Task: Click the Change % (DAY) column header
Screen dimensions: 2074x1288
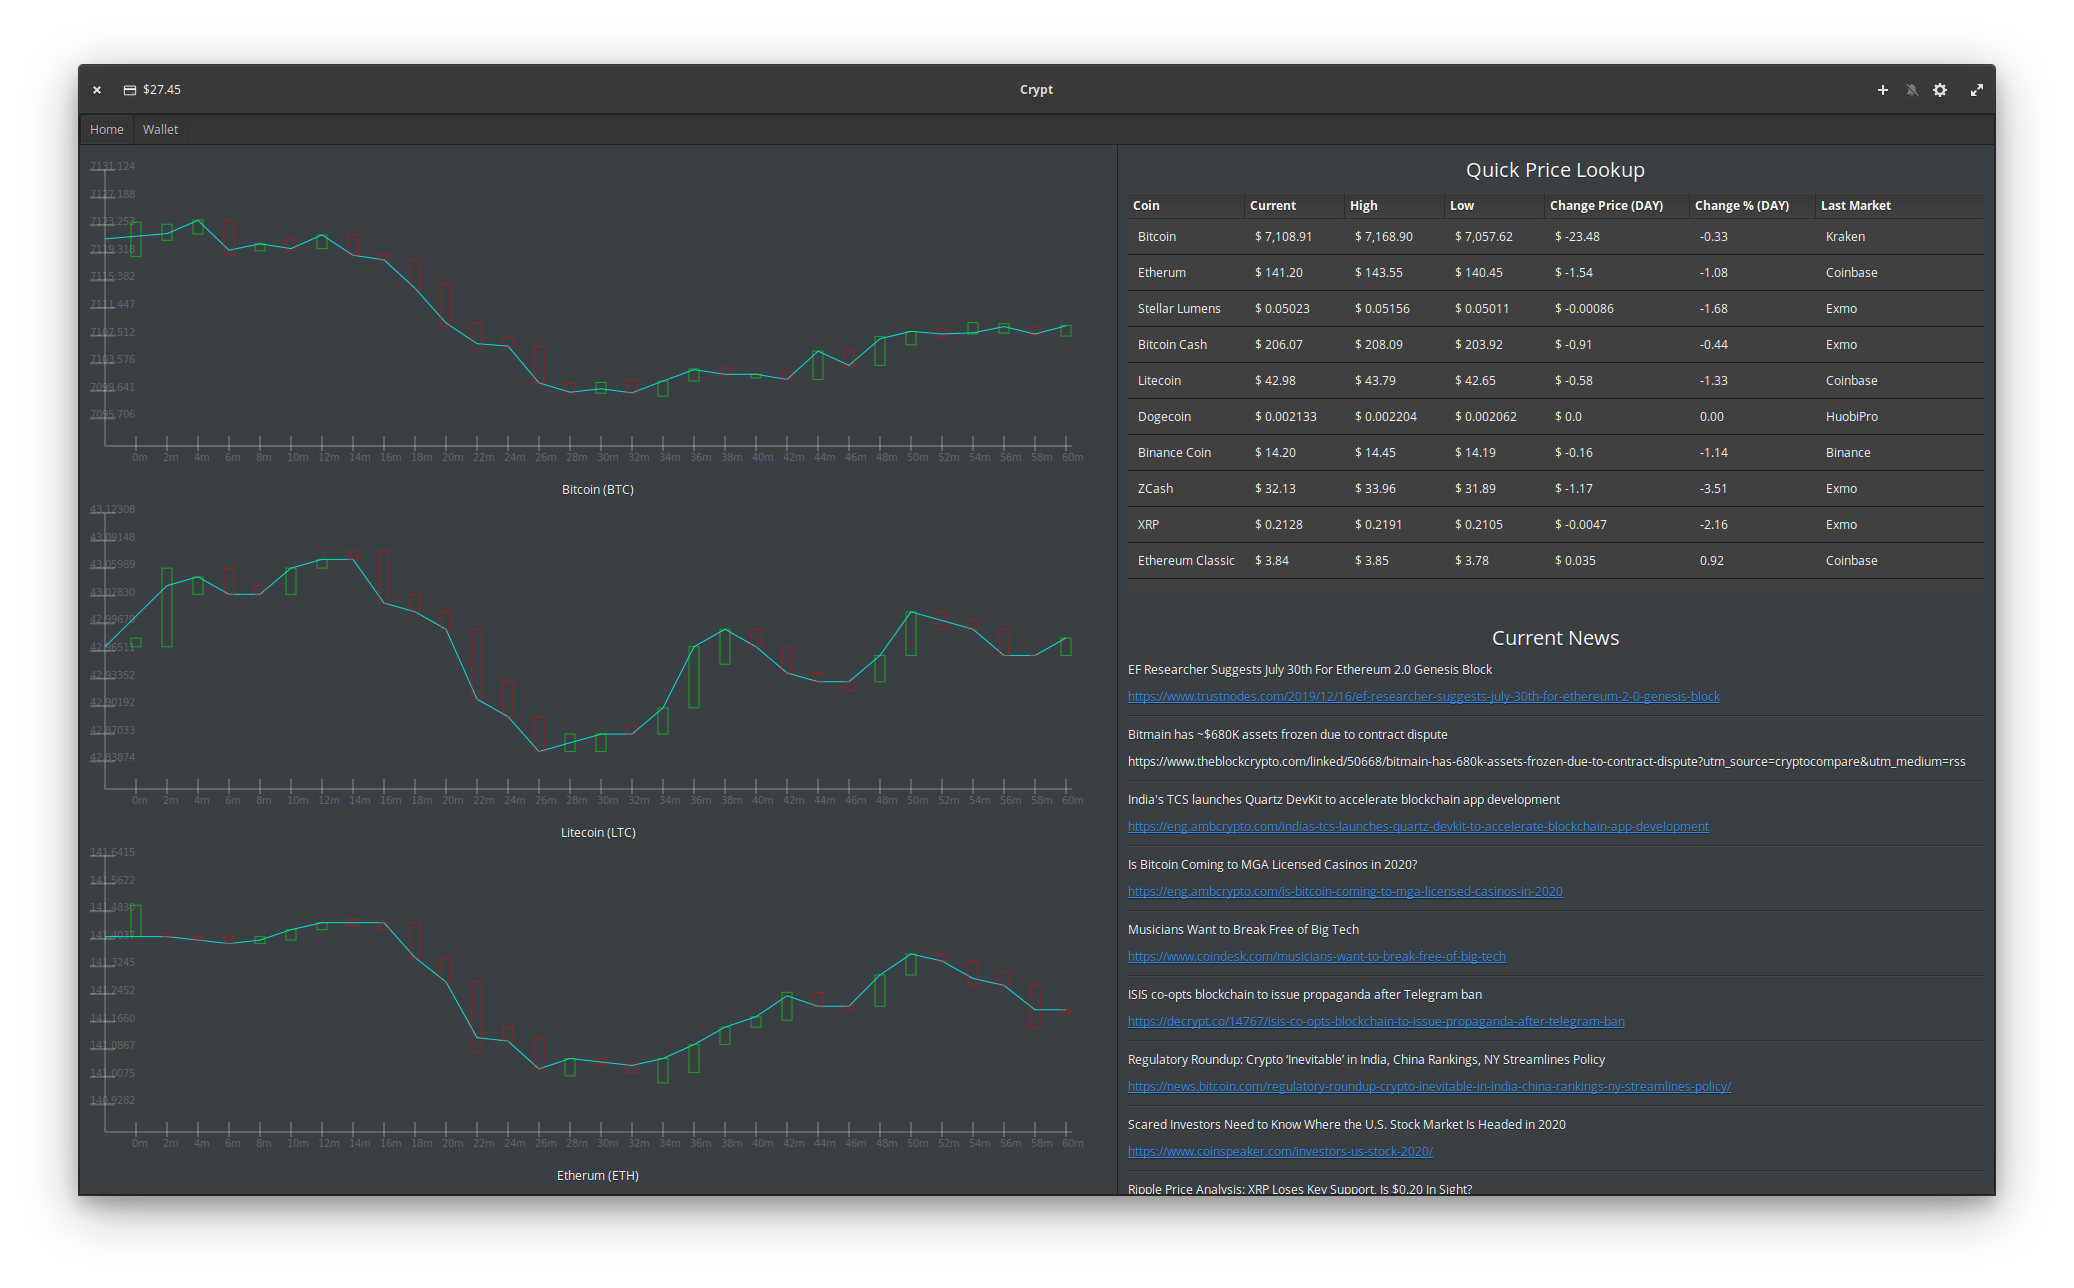Action: [1741, 206]
